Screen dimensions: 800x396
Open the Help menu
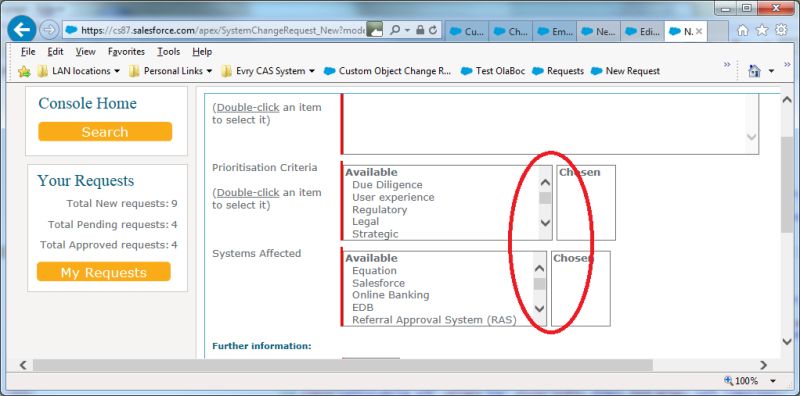(202, 52)
